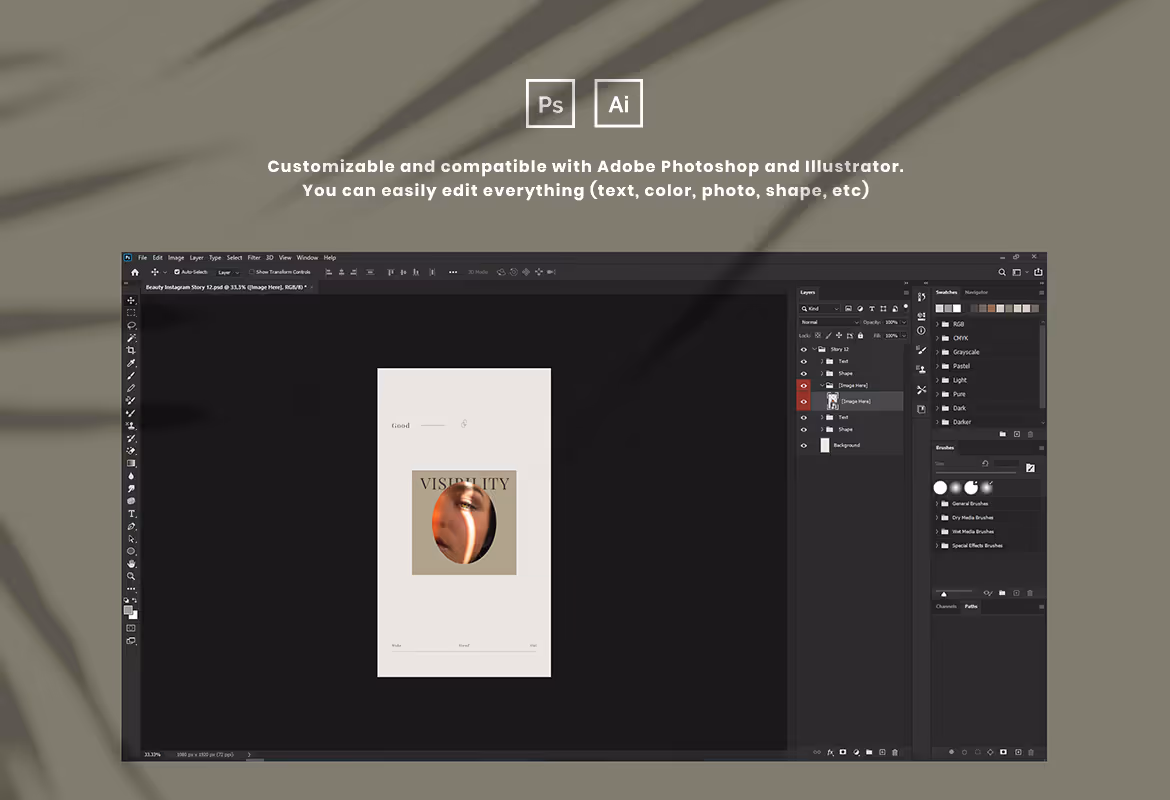
Task: Choose the first hard round brush preset
Action: point(940,487)
